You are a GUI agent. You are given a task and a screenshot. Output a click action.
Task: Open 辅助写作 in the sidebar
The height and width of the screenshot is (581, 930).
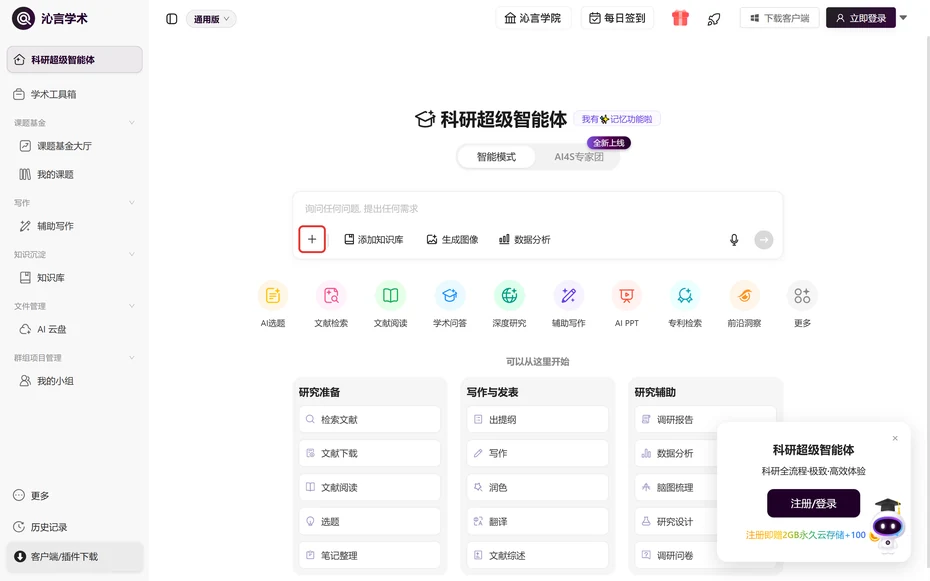[x=75, y=226]
